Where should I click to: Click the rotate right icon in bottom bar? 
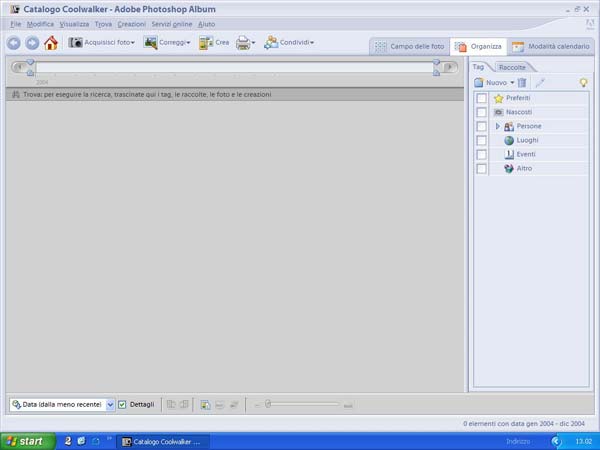click(184, 404)
